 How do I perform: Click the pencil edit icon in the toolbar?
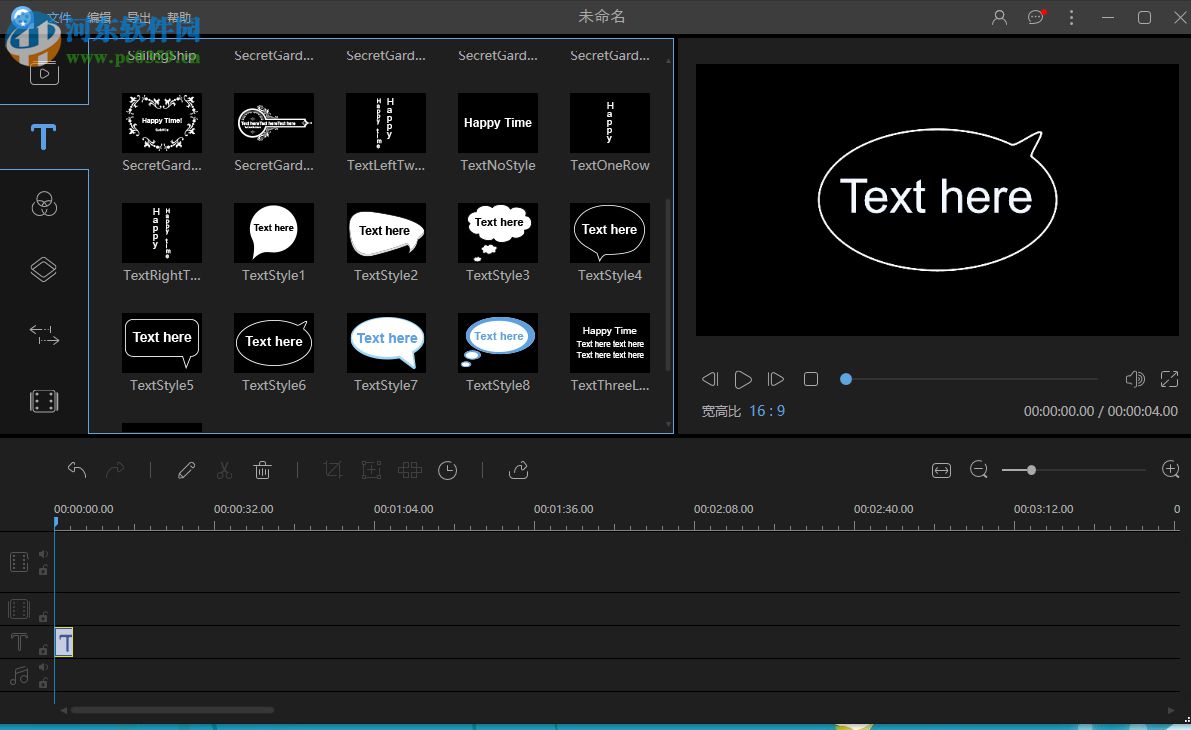point(186,470)
